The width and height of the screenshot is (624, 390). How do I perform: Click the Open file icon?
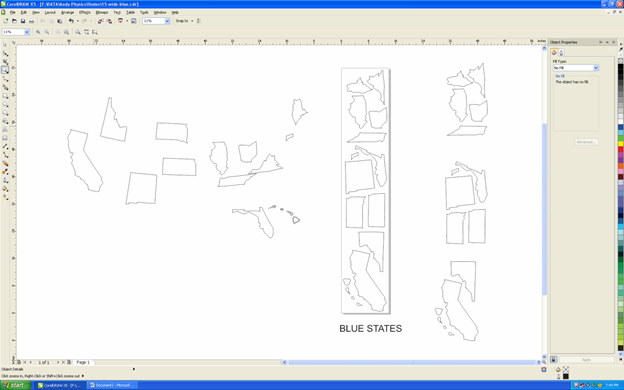pos(14,21)
